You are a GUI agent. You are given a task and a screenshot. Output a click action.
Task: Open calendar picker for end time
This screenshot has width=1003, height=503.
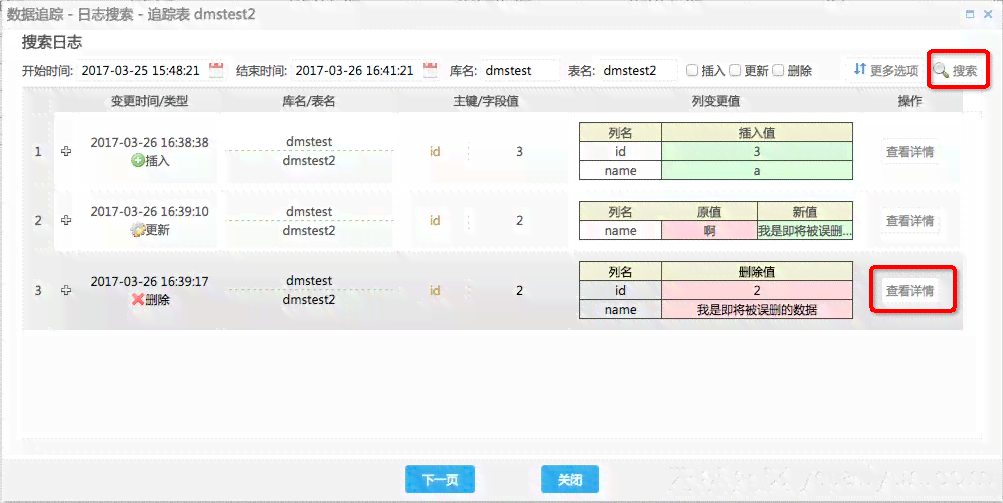point(430,70)
